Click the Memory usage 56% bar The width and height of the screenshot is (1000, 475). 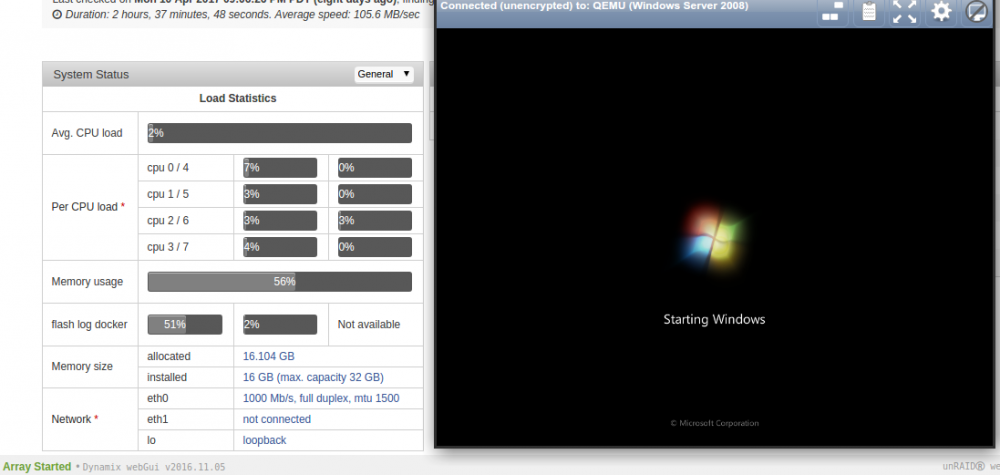click(x=279, y=281)
